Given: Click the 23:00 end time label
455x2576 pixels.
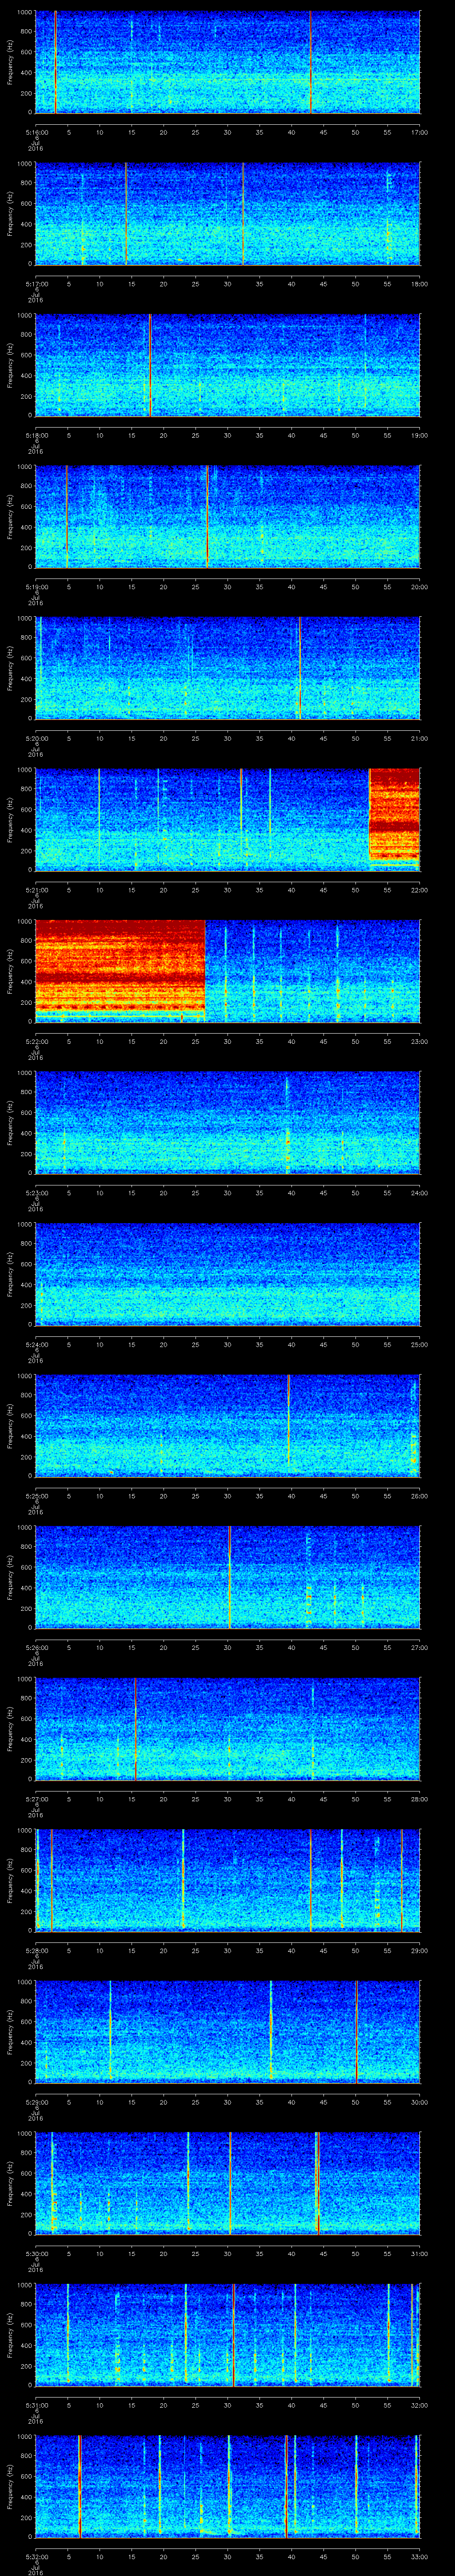Looking at the screenshot, I should [419, 1041].
